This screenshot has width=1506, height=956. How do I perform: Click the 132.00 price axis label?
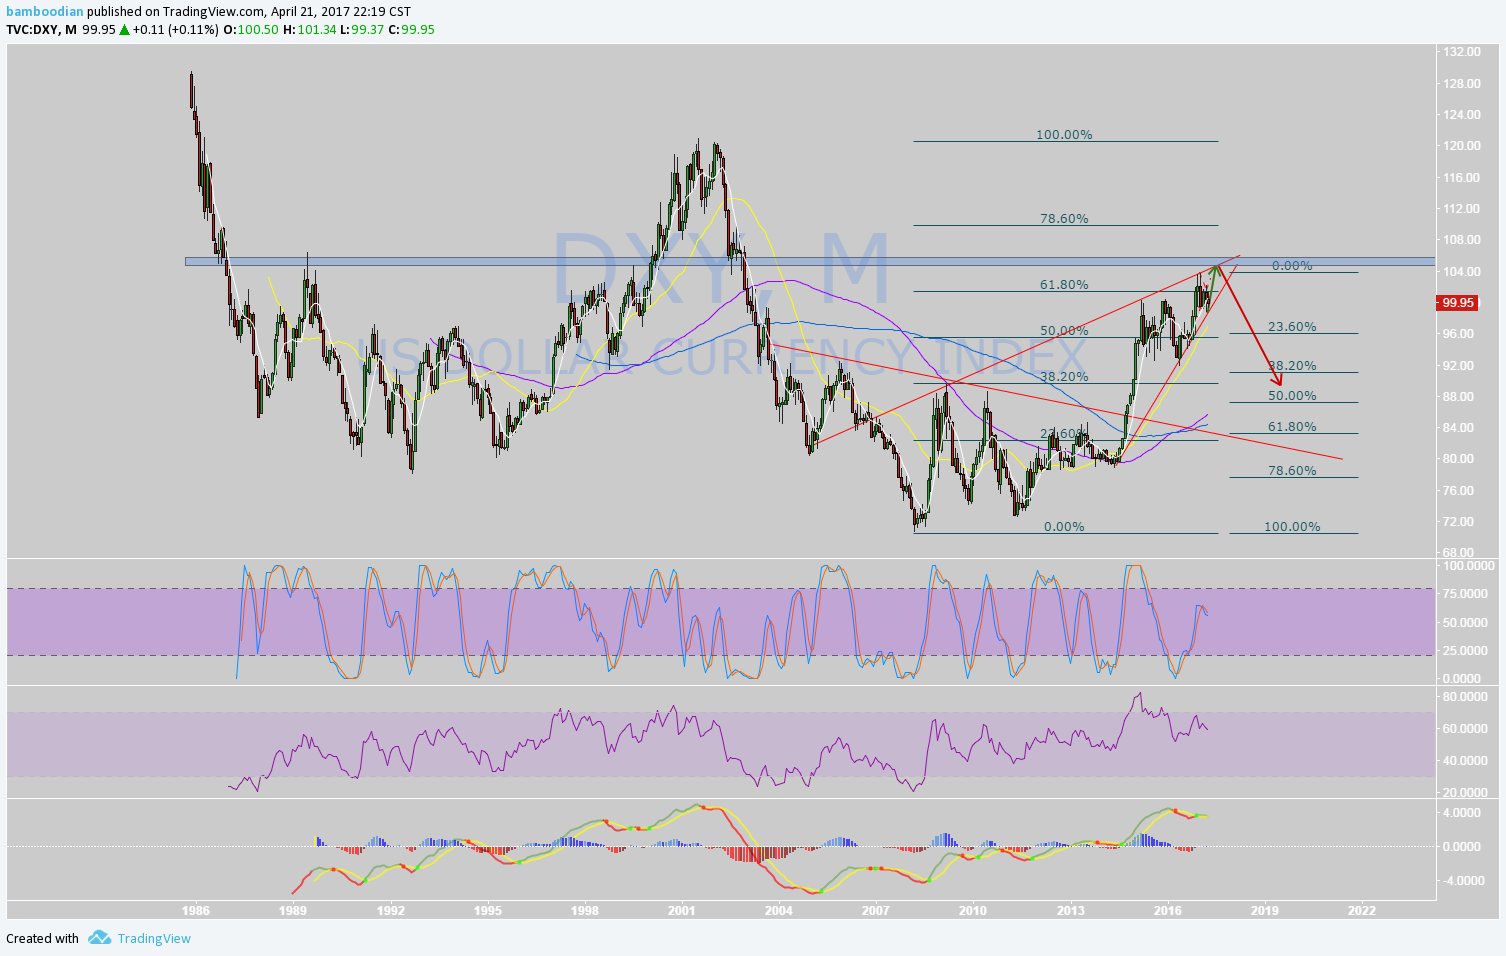1462,52
